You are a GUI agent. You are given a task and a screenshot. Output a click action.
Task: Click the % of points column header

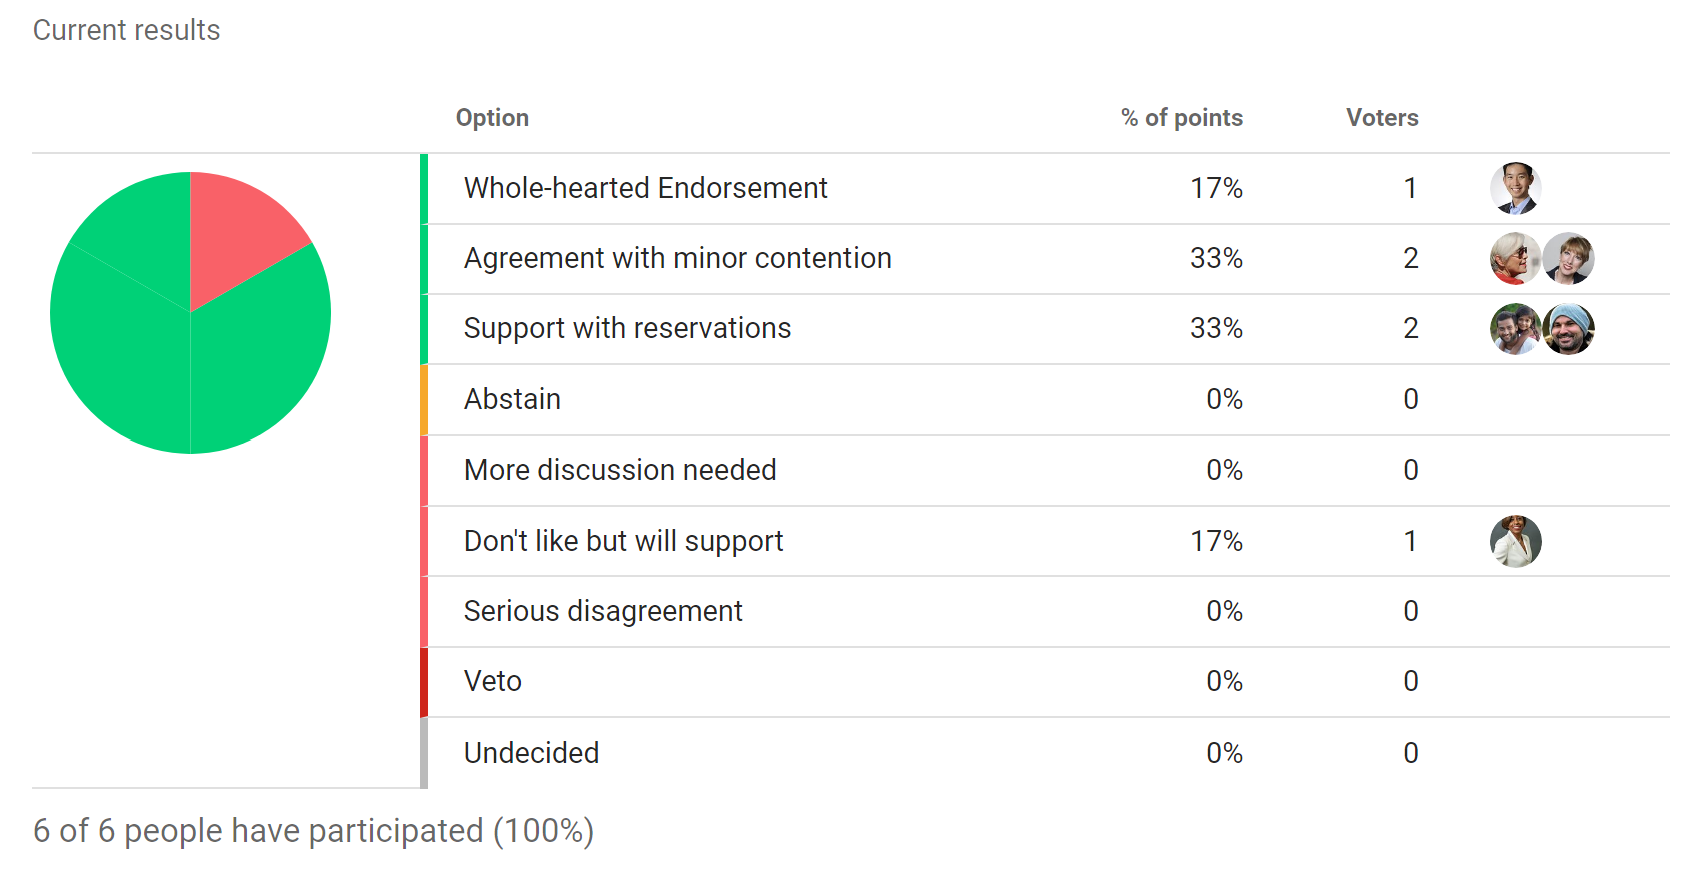click(x=1182, y=118)
